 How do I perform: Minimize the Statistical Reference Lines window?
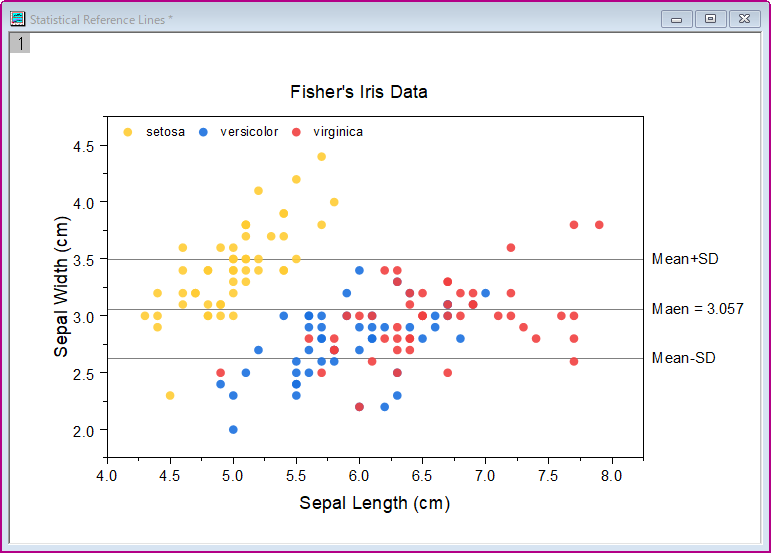point(677,19)
